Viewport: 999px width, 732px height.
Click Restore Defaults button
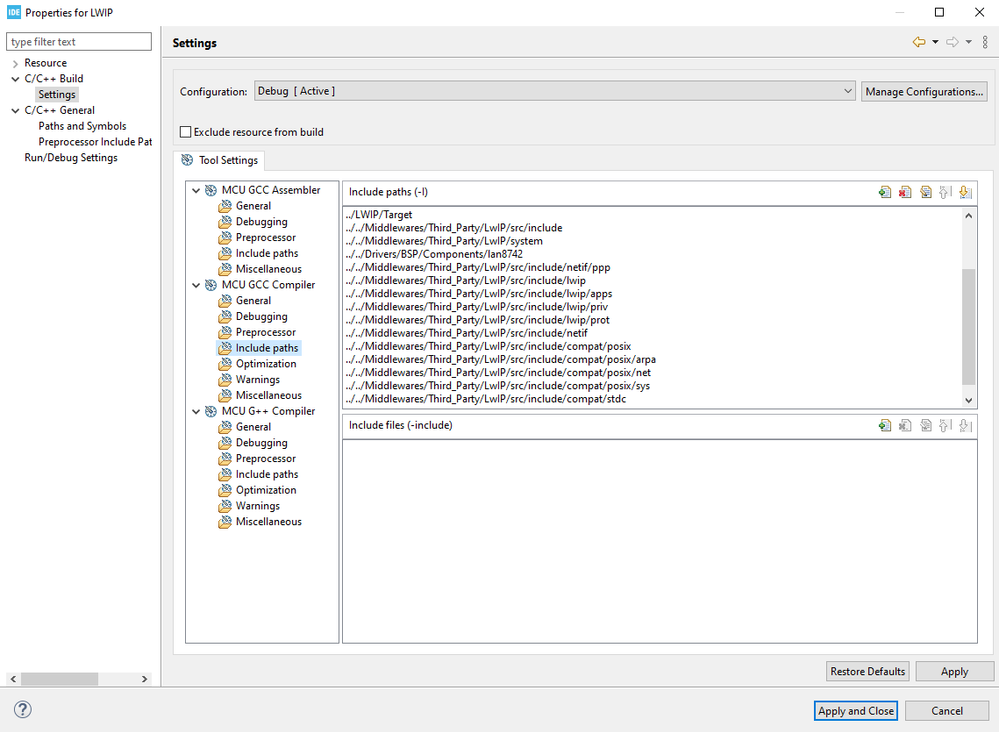867,671
